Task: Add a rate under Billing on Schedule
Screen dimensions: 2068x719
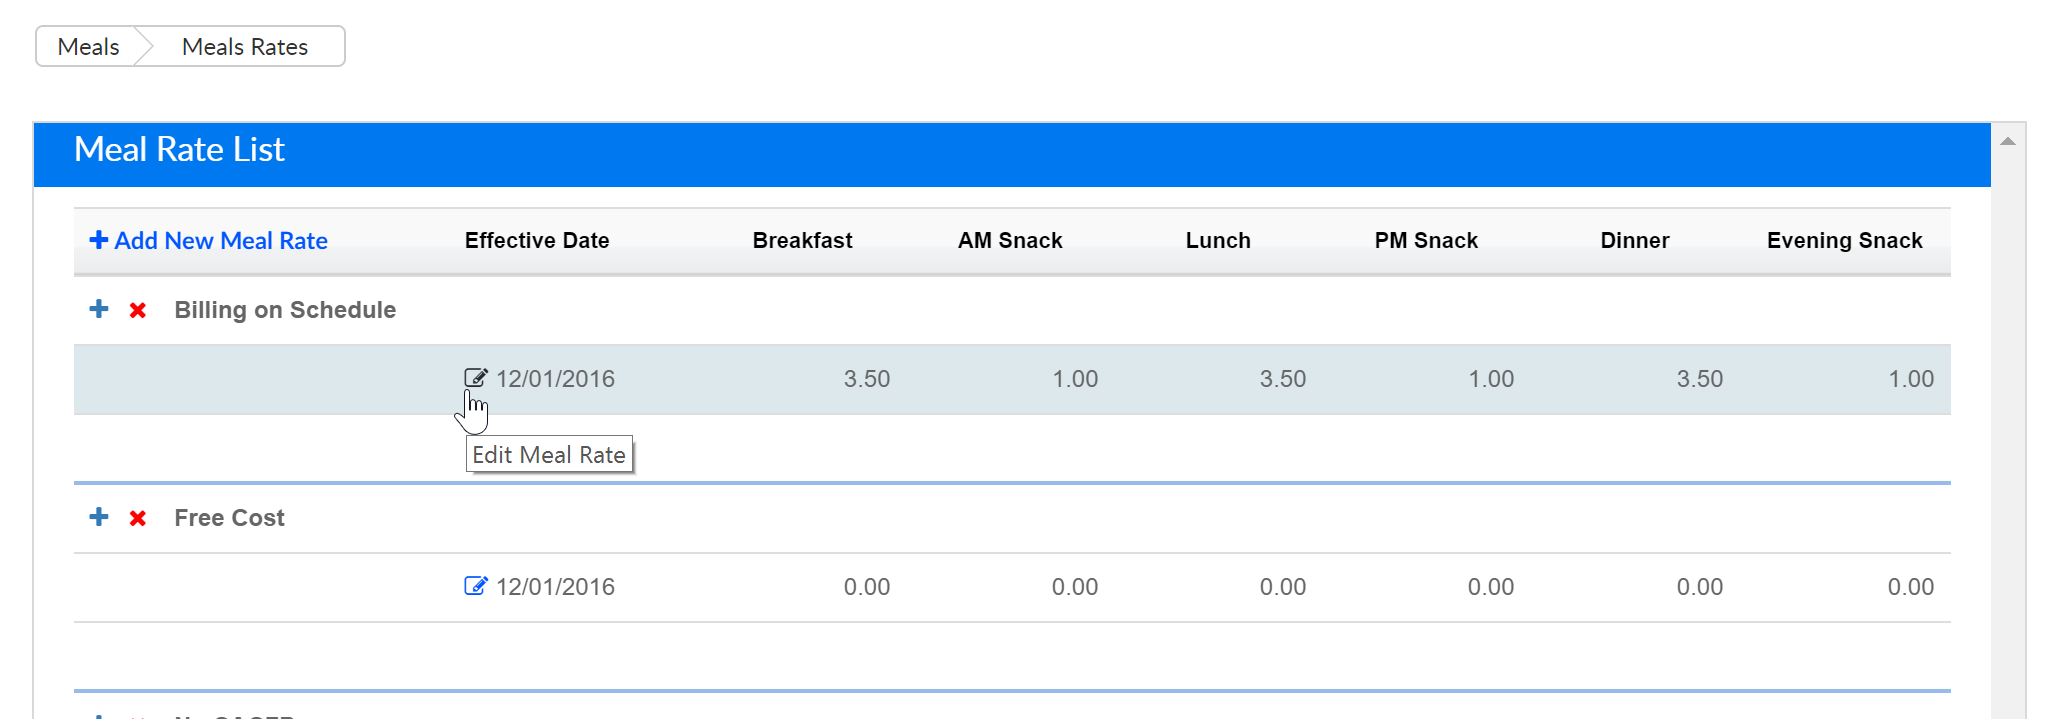Action: point(98,309)
